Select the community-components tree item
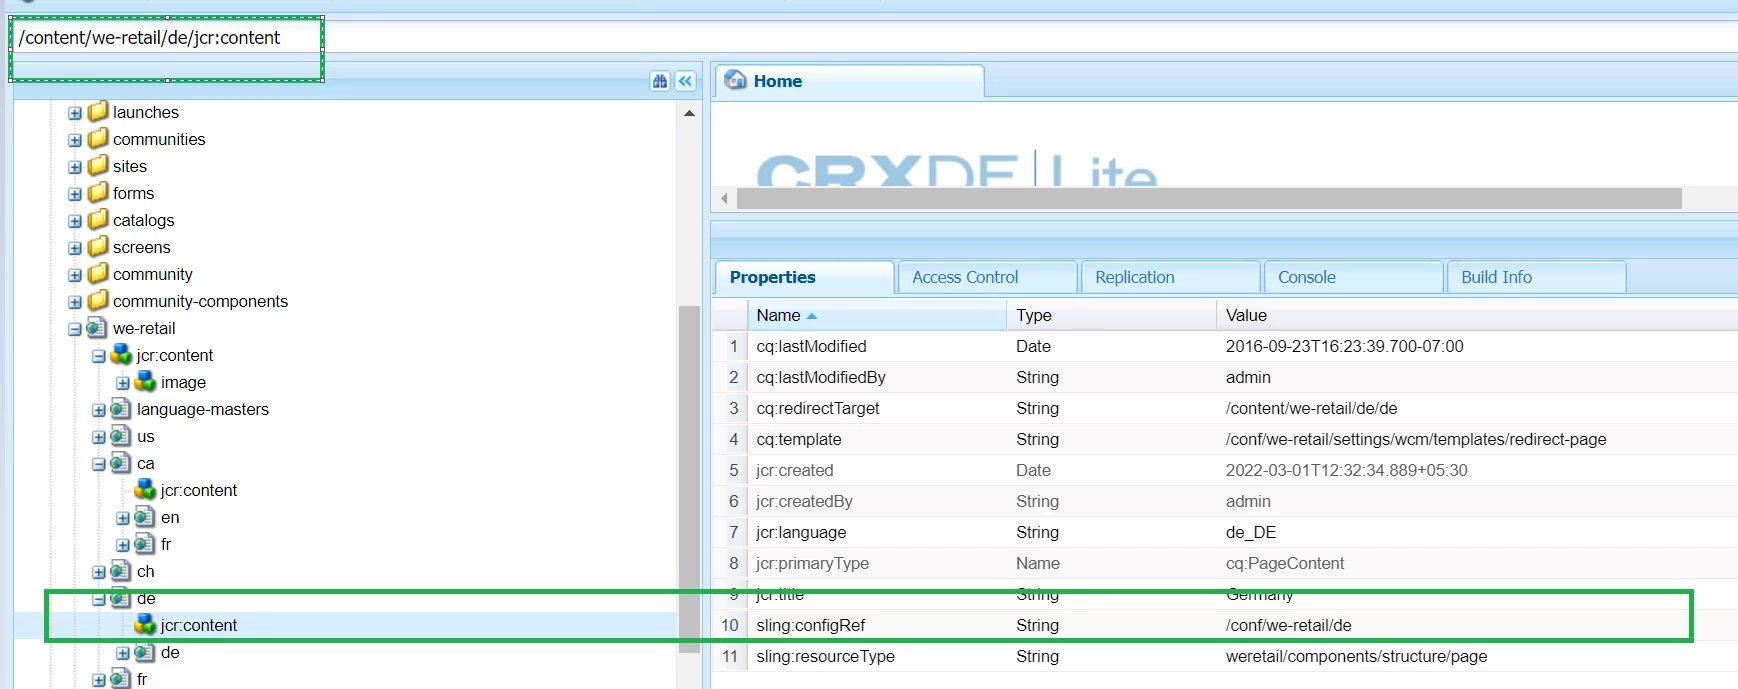Screen dimensions: 1738x689 [200, 301]
